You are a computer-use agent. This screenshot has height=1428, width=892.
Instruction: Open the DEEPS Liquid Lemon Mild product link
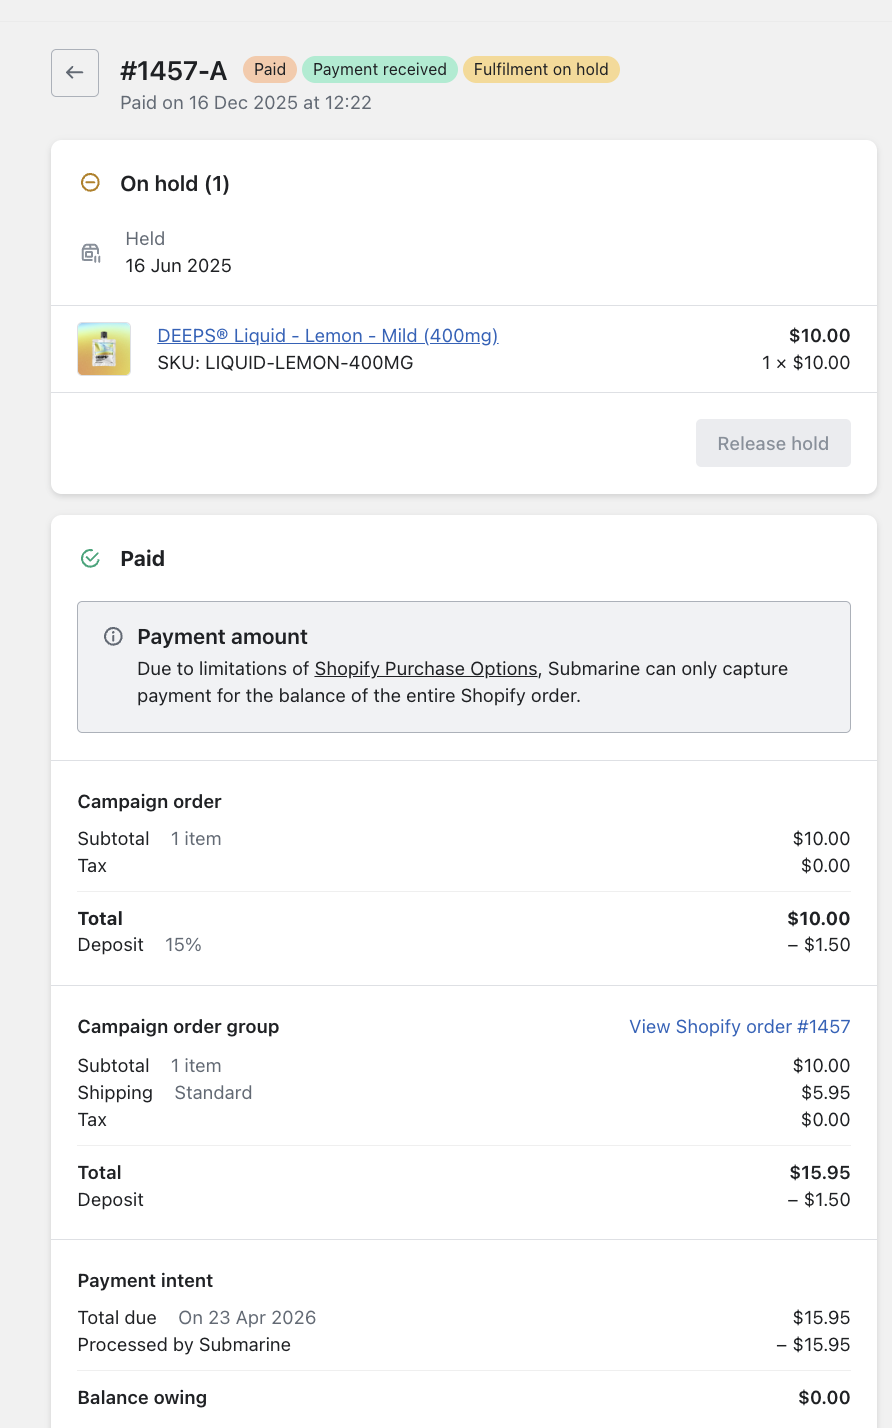tap(328, 336)
